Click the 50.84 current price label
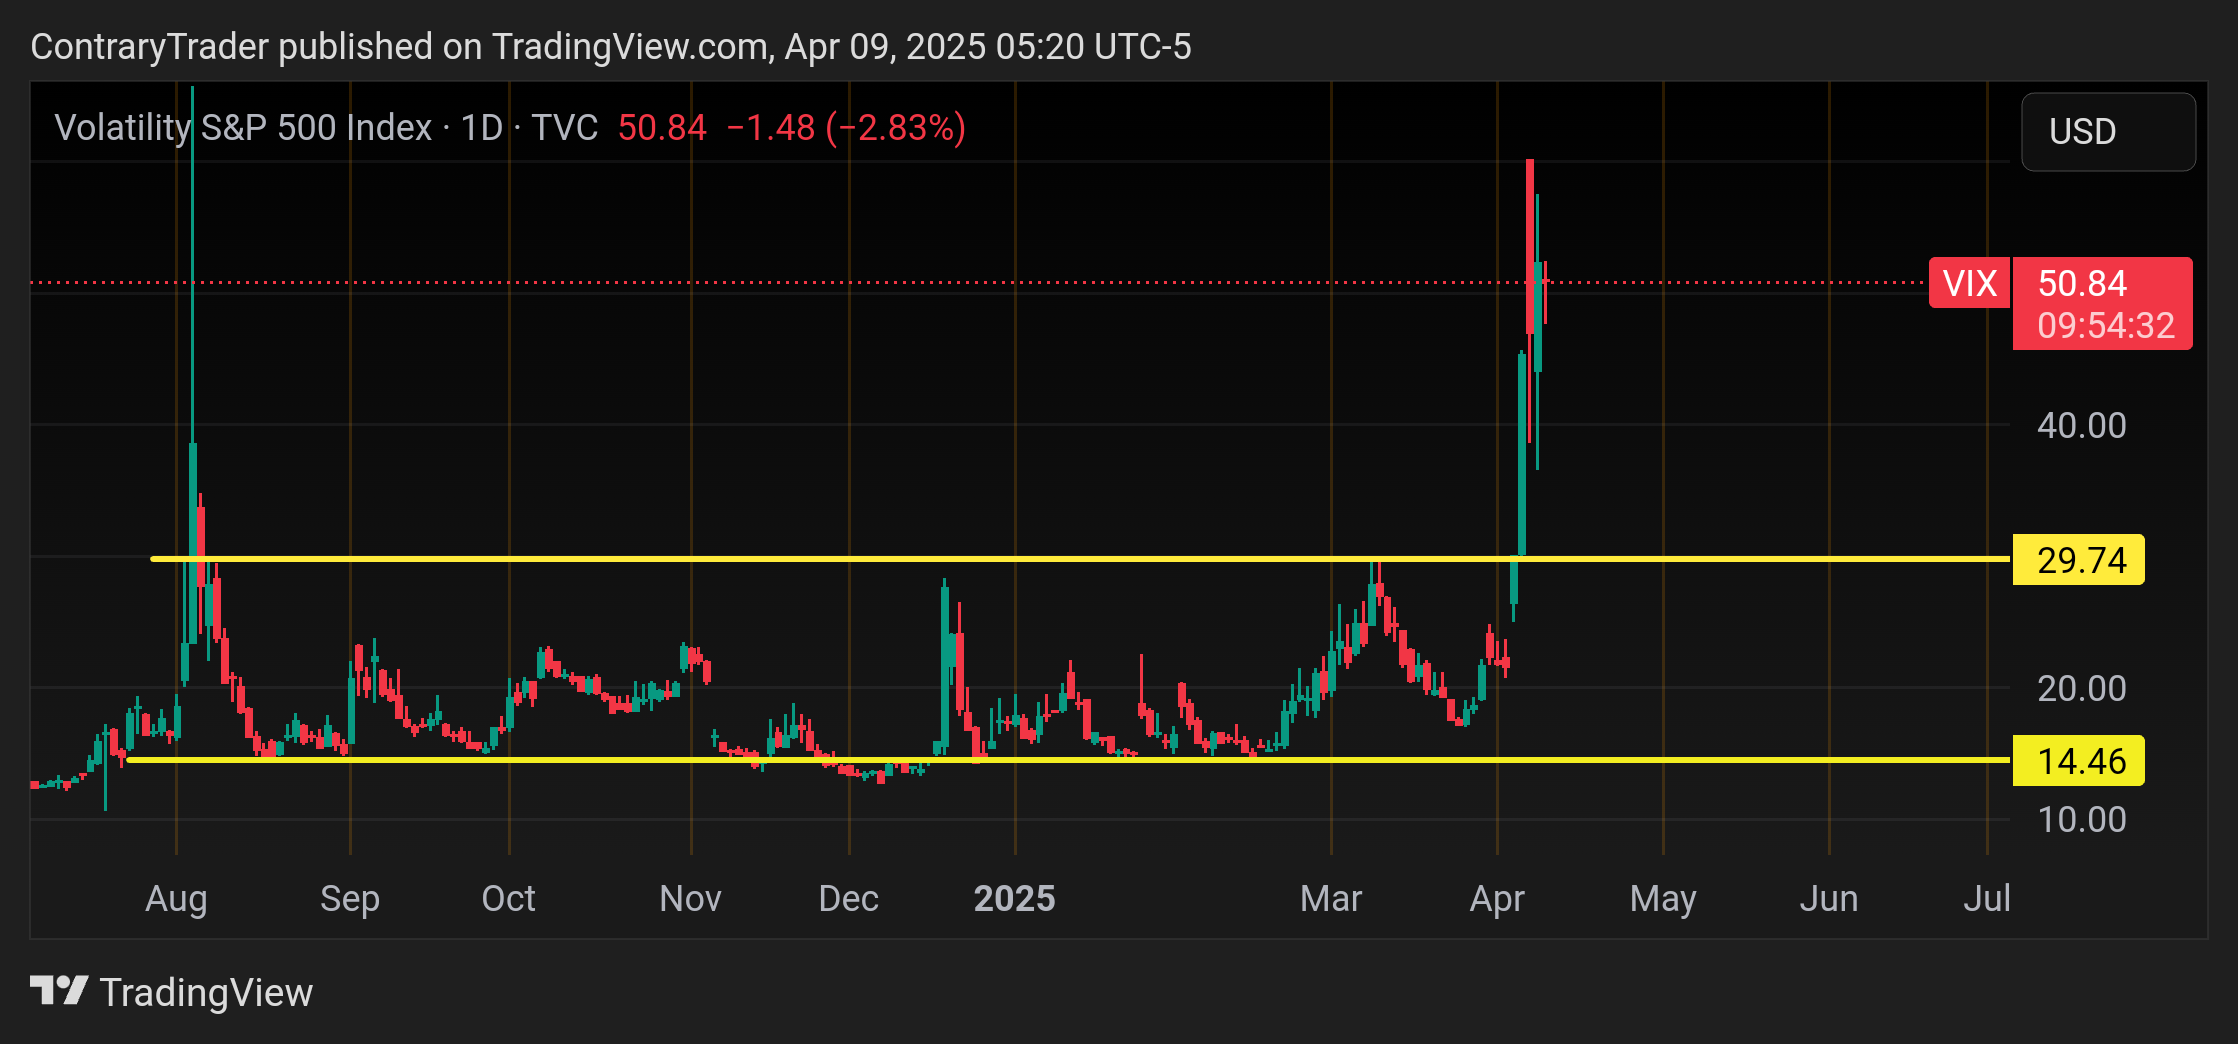Viewport: 2238px width, 1044px height. [x=2082, y=283]
